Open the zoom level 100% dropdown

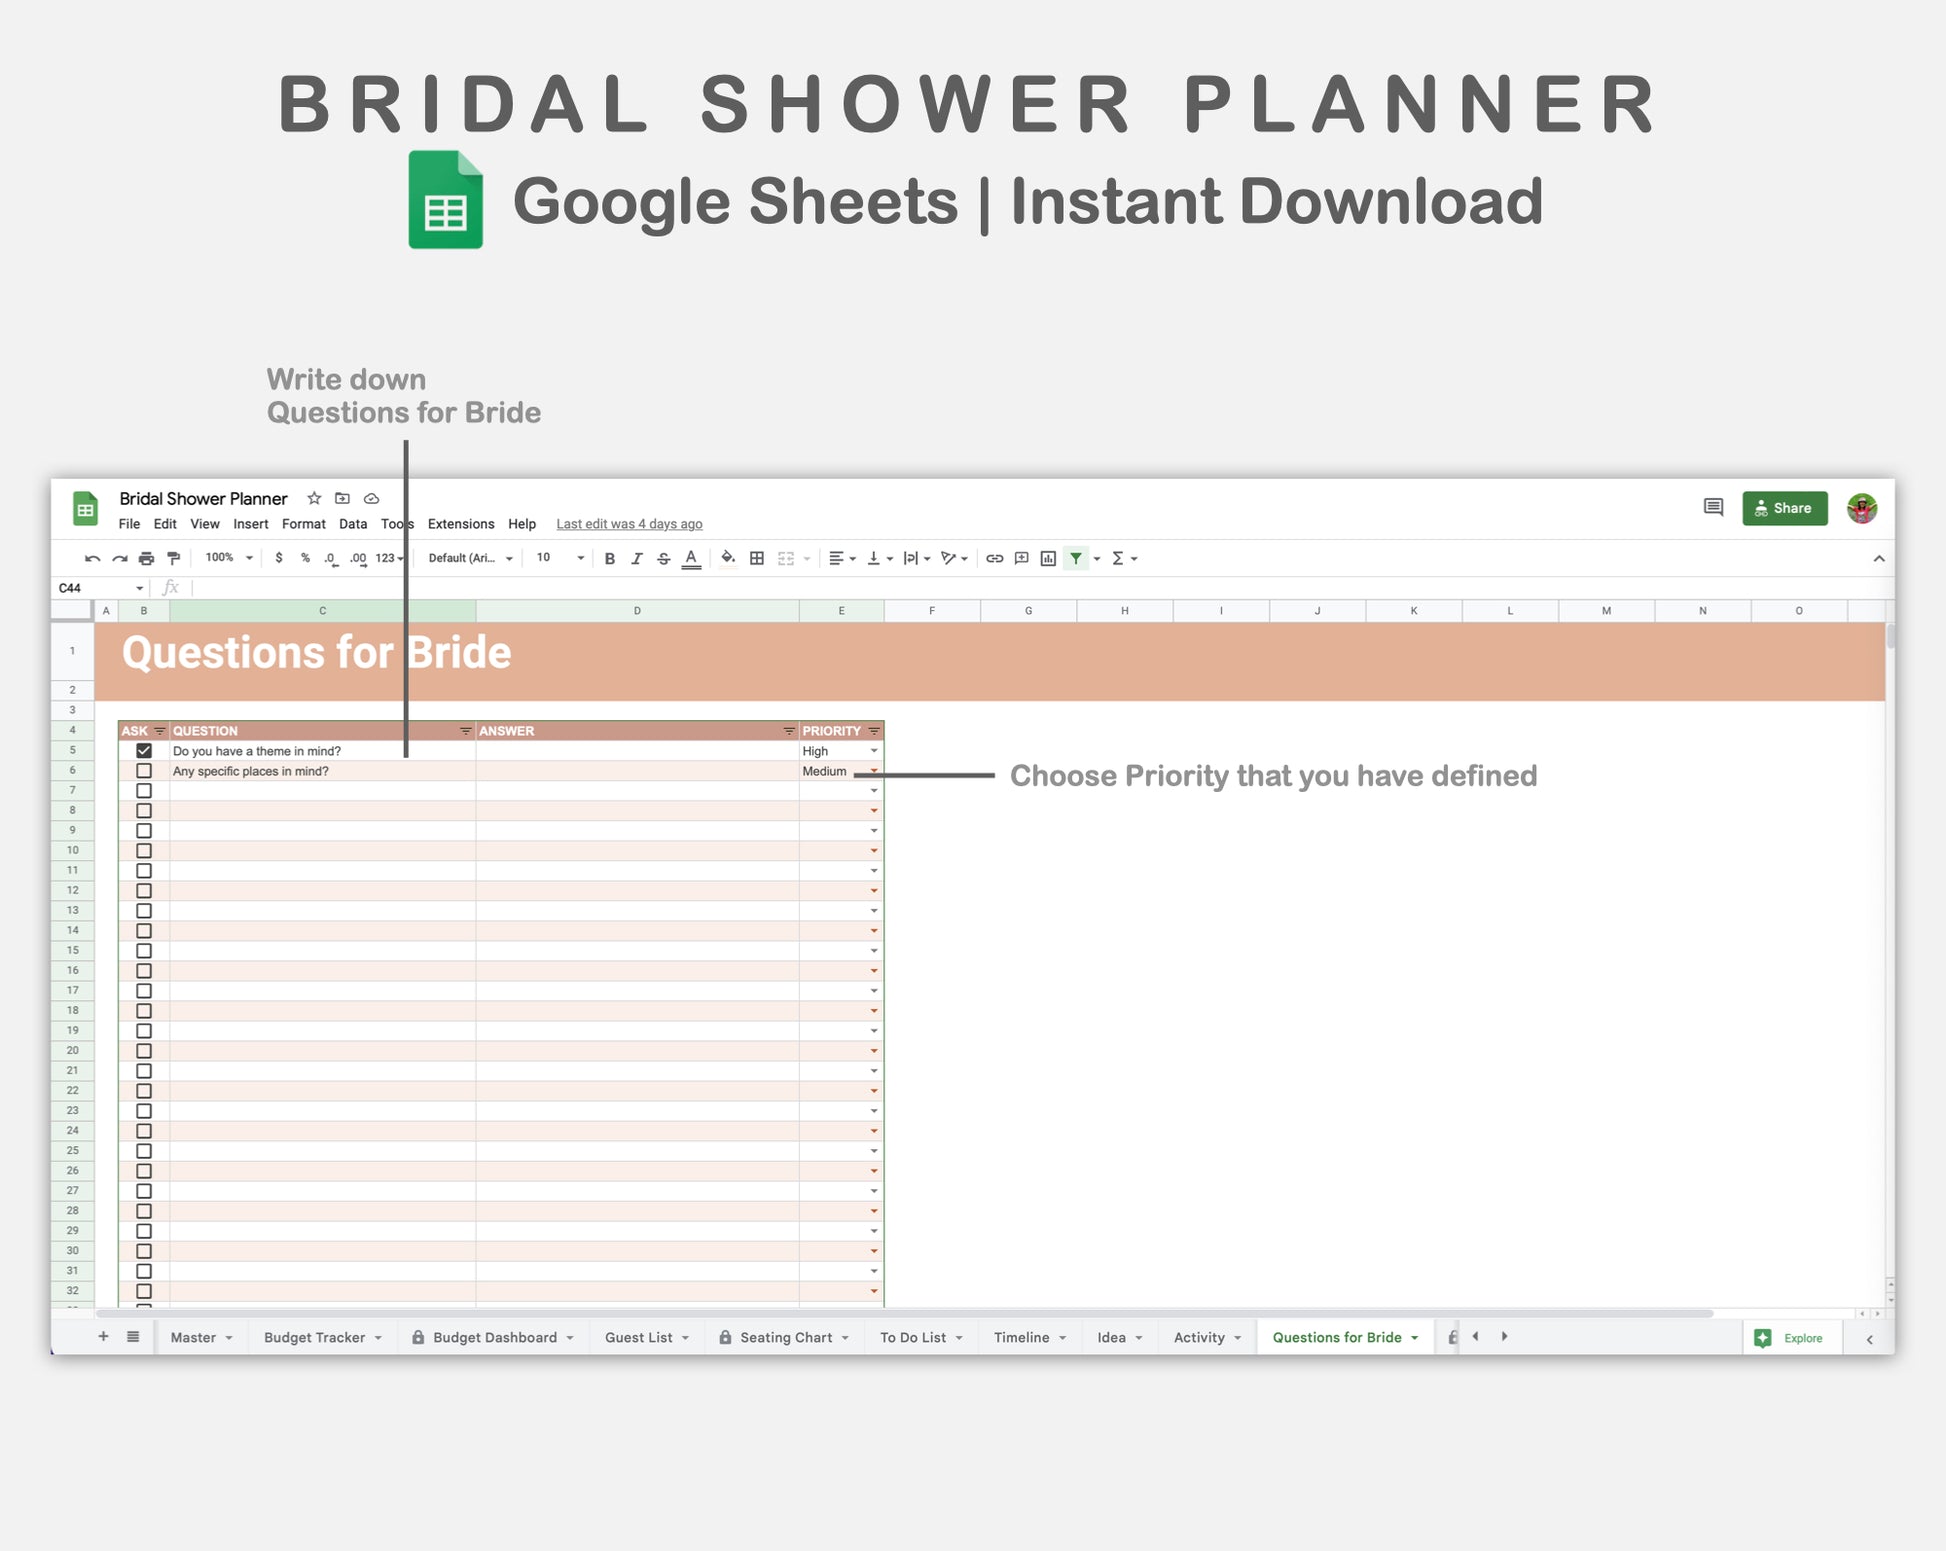point(229,558)
